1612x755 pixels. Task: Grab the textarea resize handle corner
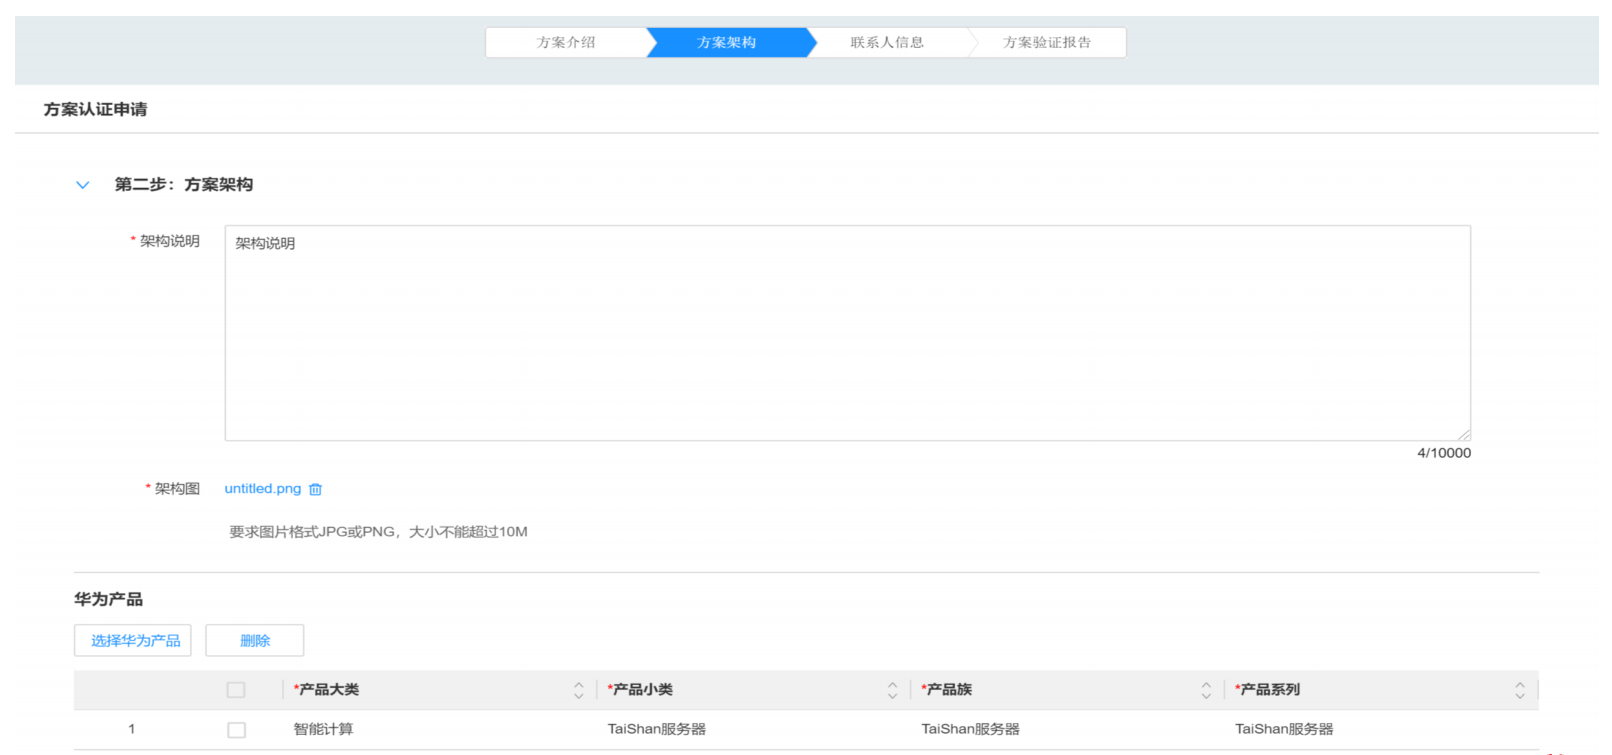coord(1464,435)
